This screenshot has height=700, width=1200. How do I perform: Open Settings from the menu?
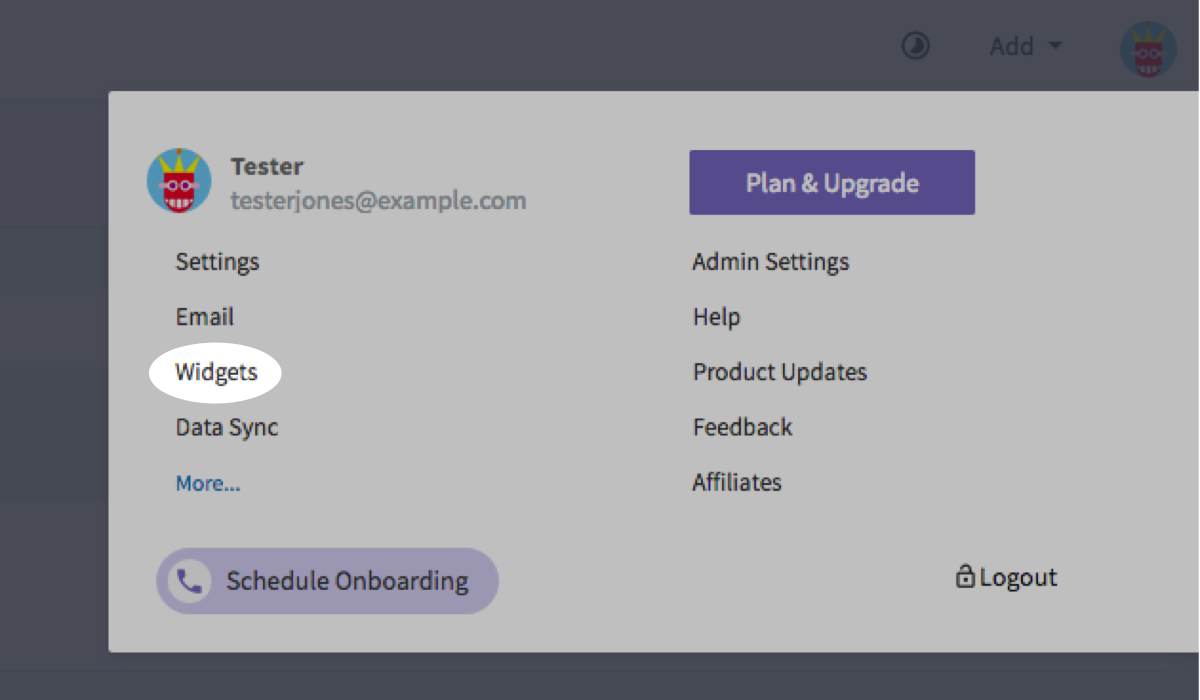[217, 262]
